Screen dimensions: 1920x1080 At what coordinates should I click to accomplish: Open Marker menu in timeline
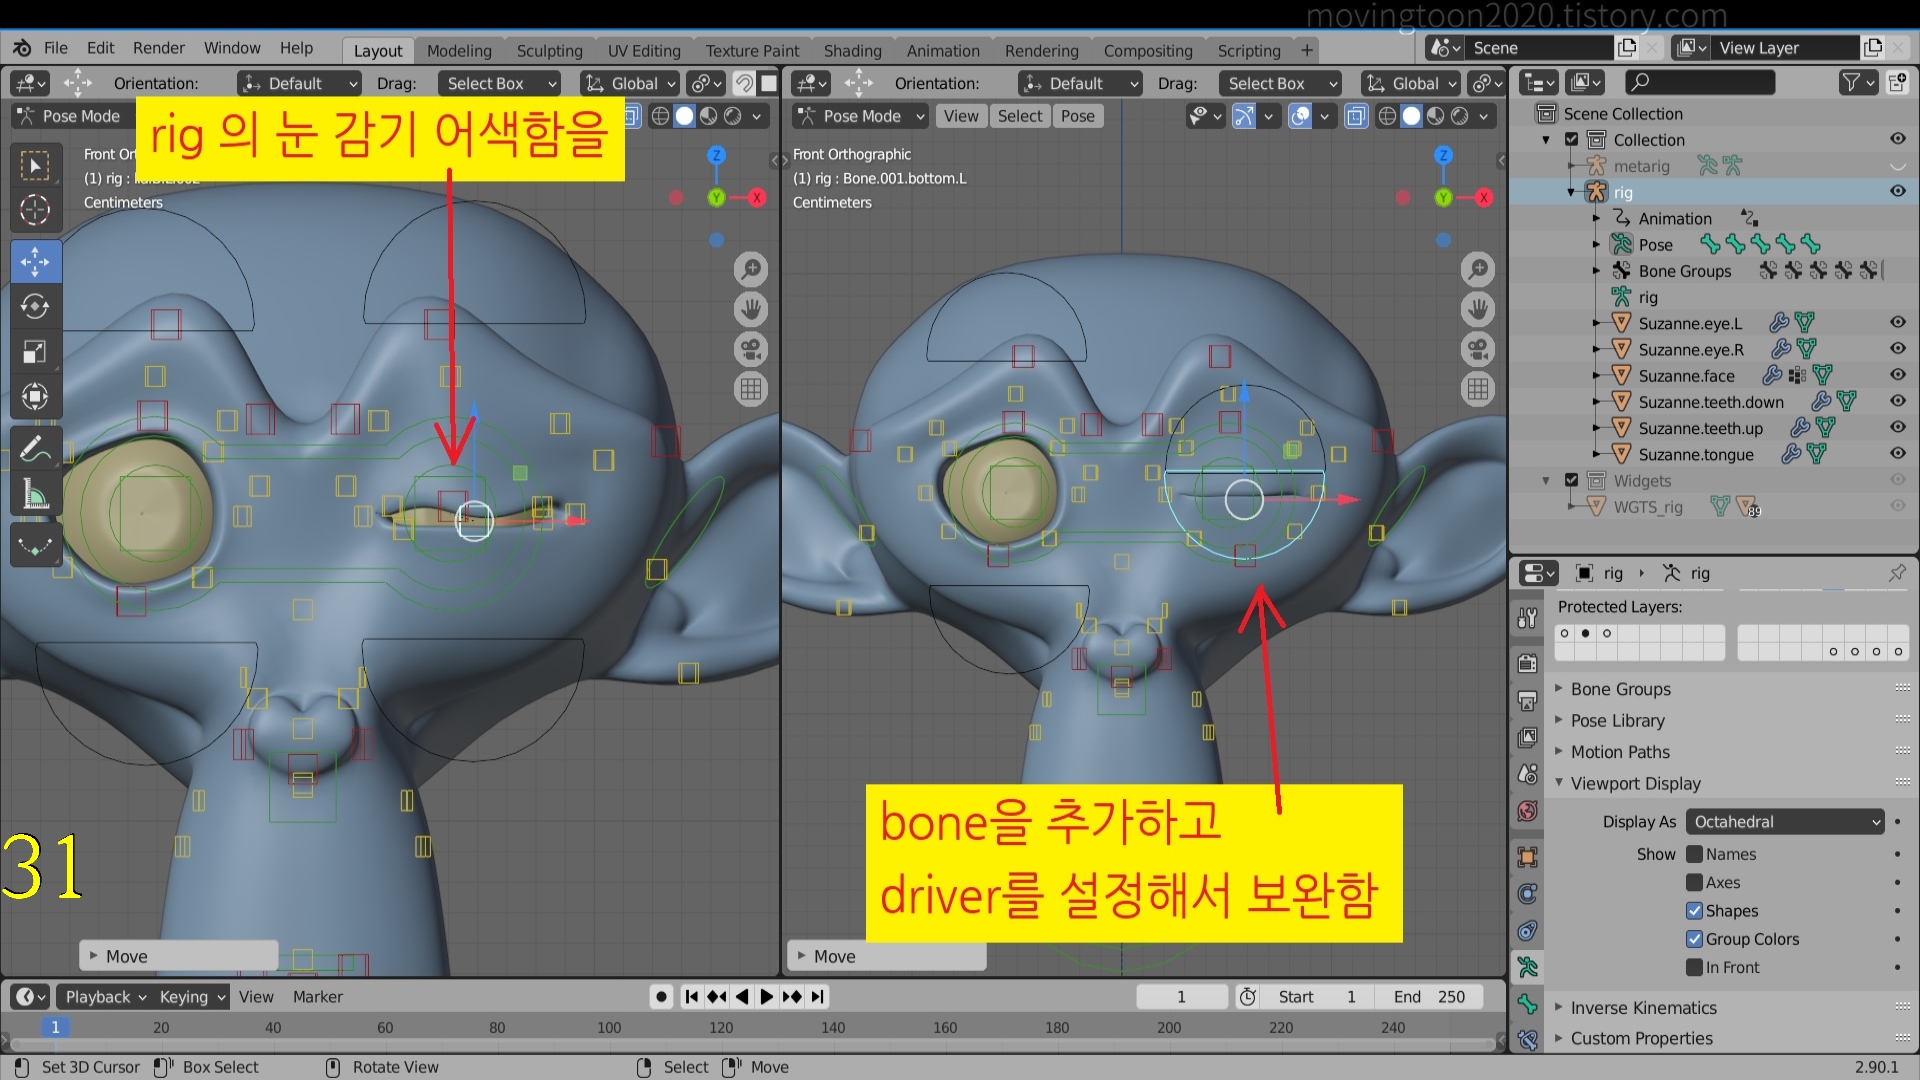(318, 997)
